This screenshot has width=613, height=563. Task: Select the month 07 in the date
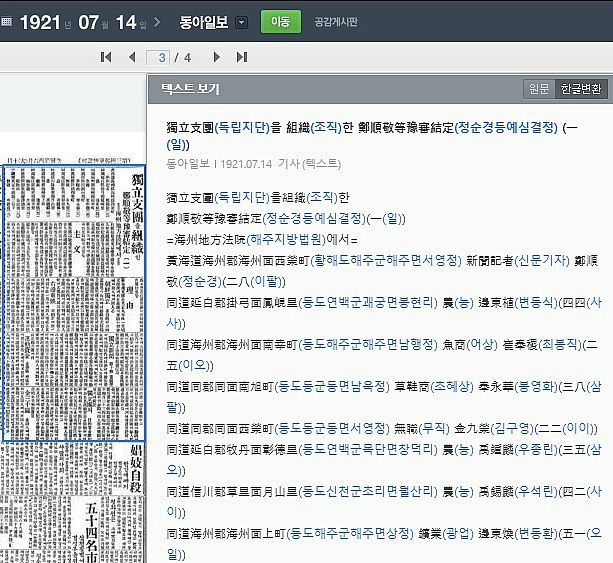click(88, 22)
